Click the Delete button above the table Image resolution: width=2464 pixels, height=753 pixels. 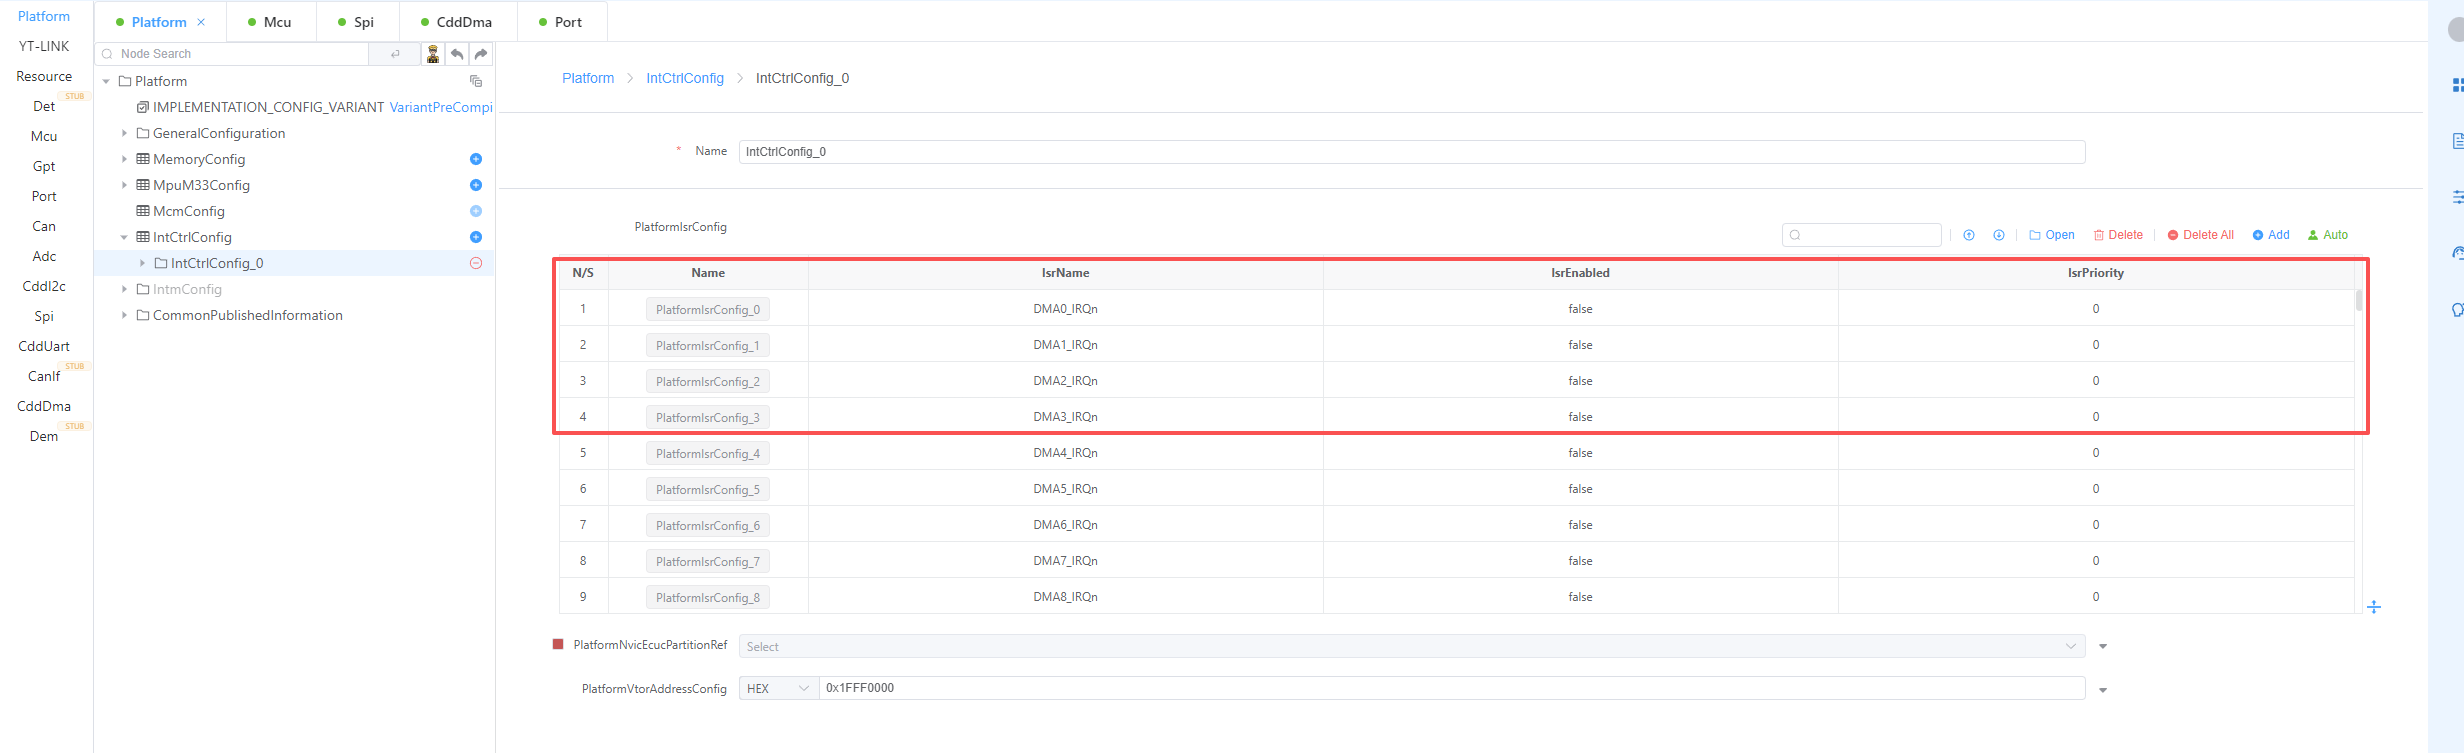coord(2119,235)
